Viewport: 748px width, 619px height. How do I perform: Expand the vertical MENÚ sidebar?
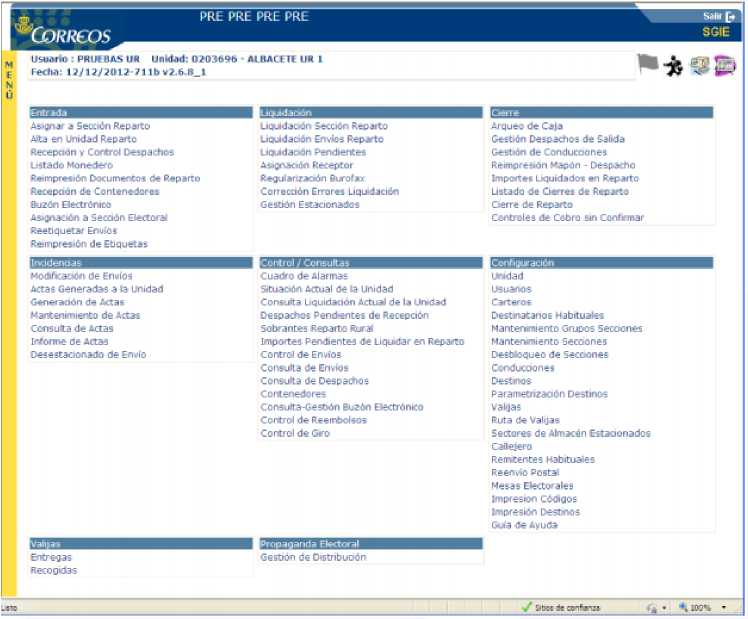(x=9, y=81)
